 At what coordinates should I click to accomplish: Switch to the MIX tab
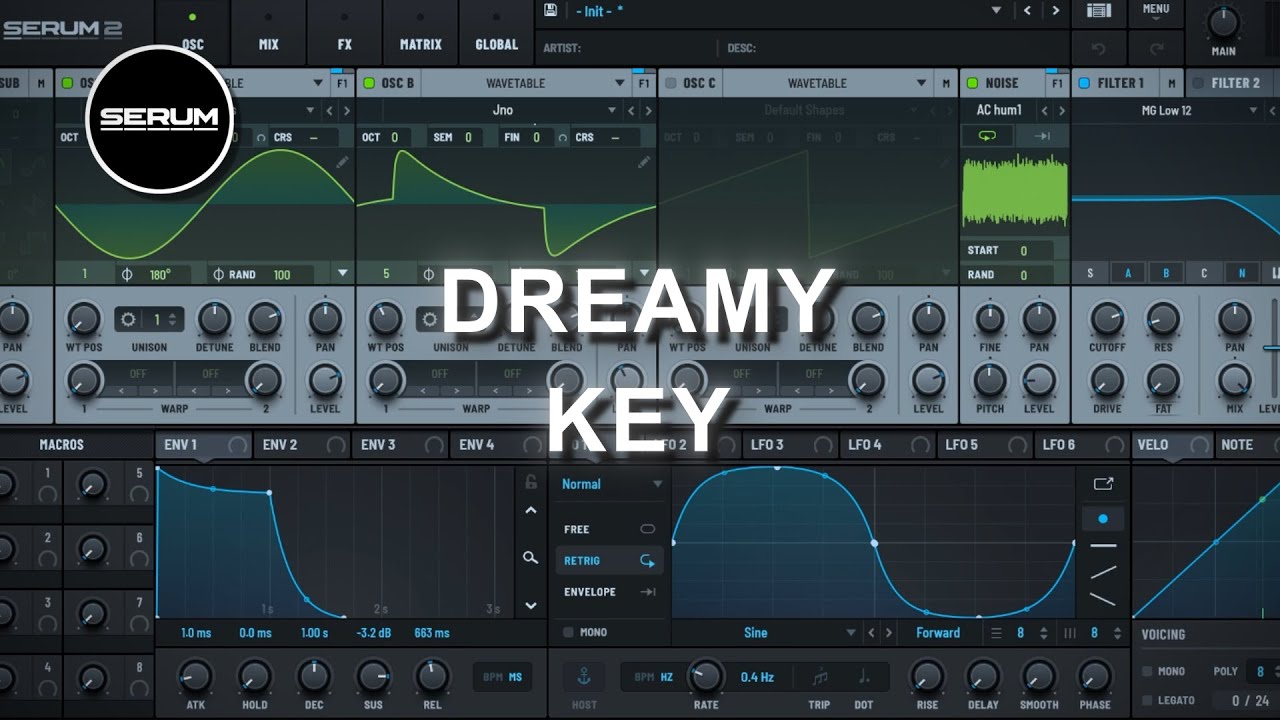[269, 32]
